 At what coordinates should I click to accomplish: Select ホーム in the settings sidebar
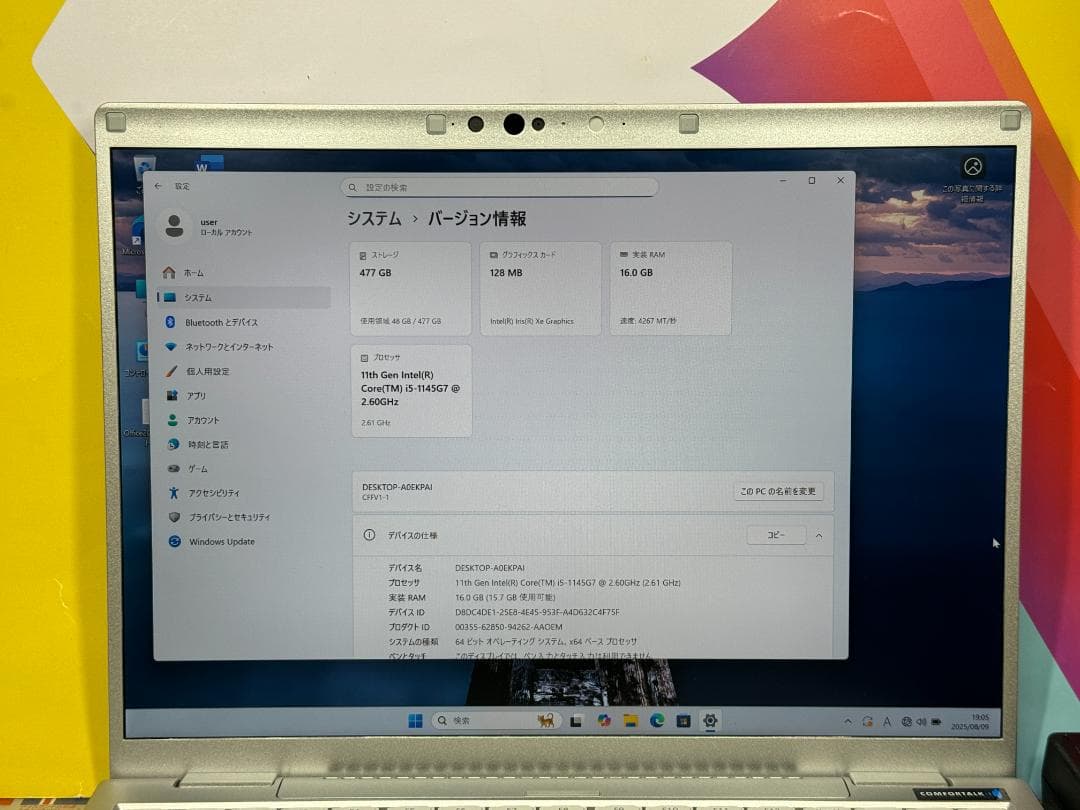click(196, 272)
